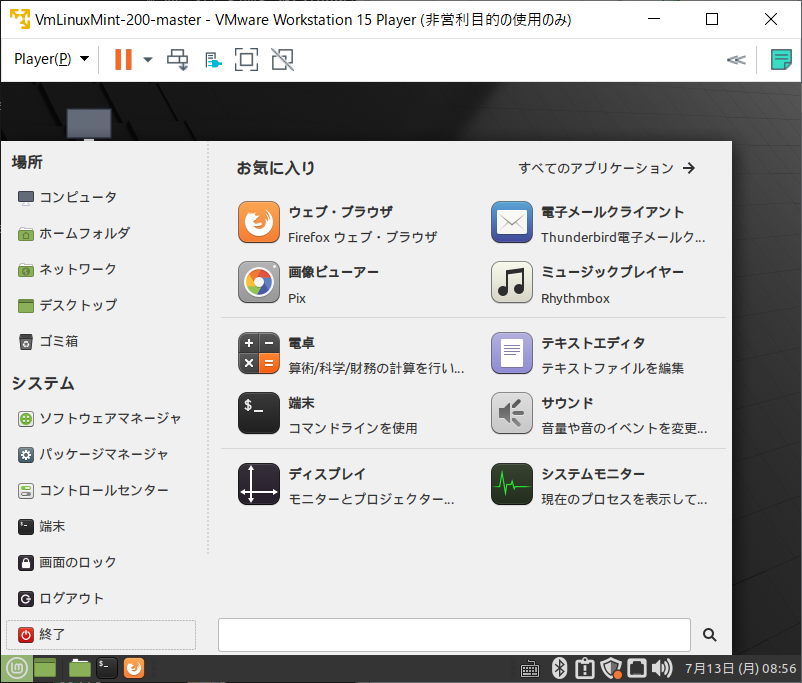Click the magnifier search icon

pos(709,635)
